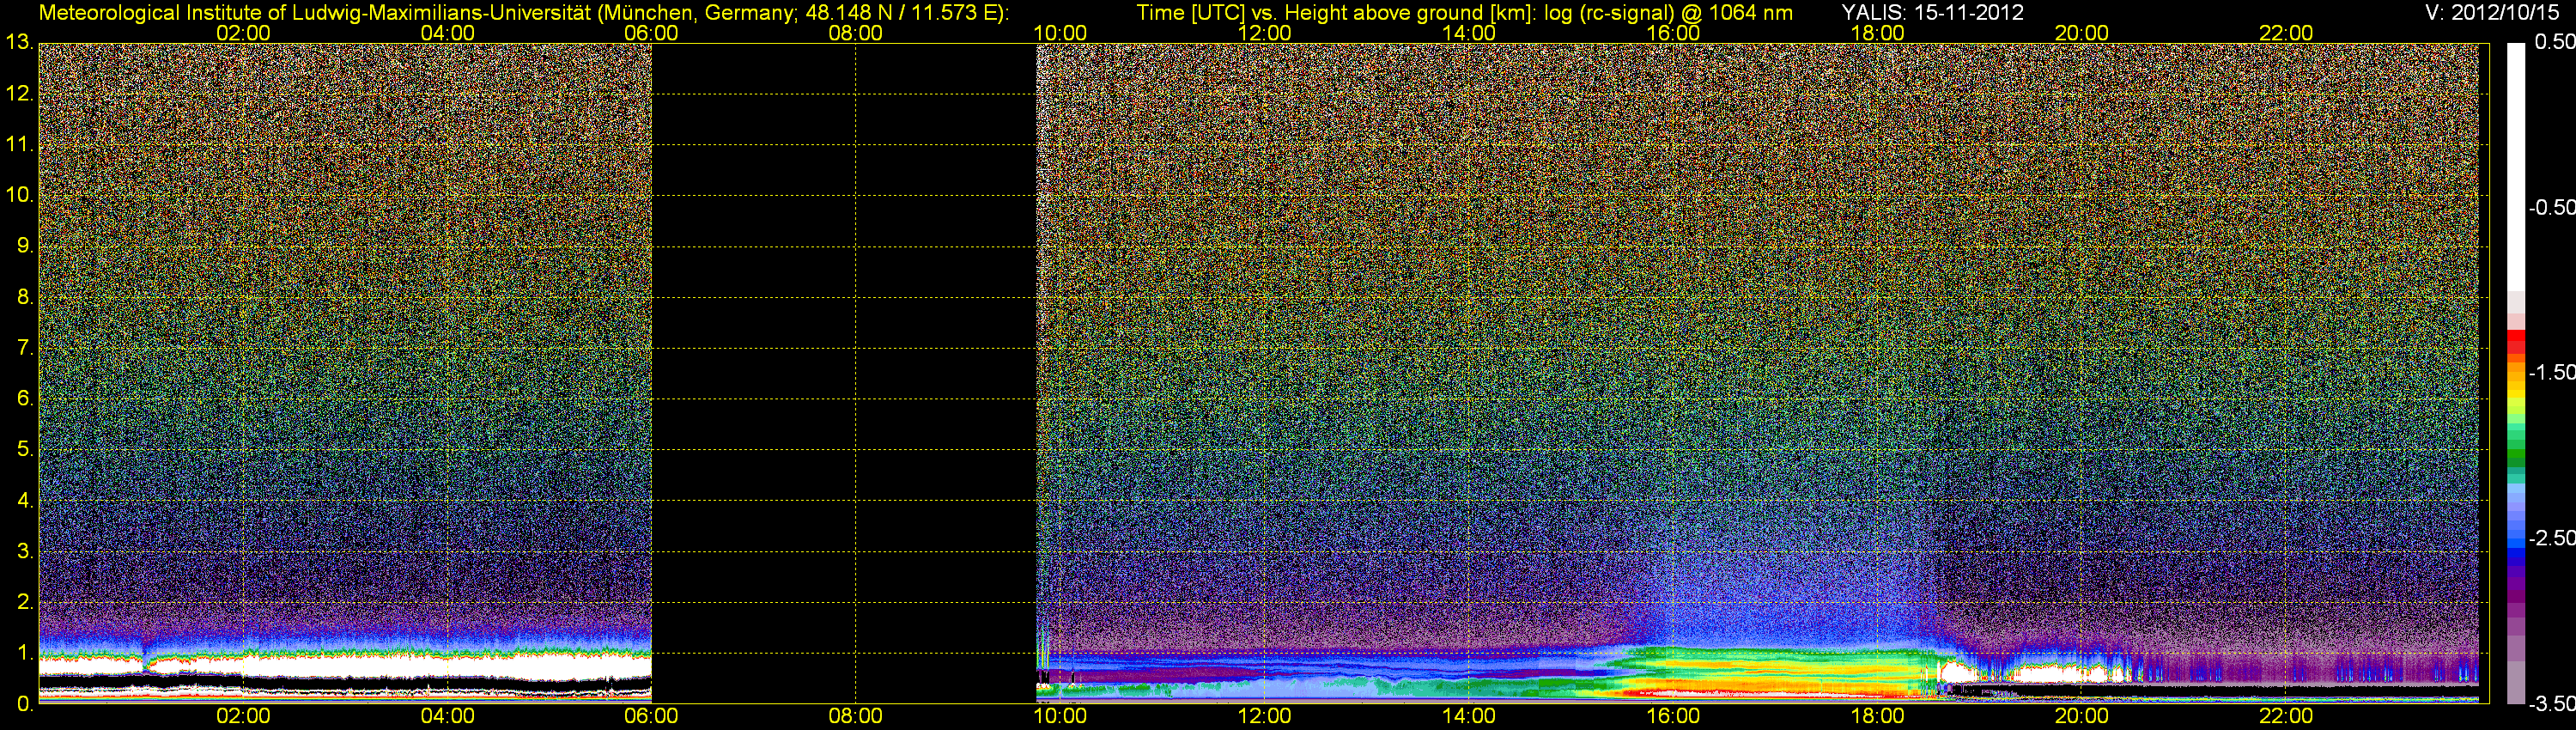Click the 6 km height axis label
2576x730 pixels.
pyautogui.click(x=24, y=398)
